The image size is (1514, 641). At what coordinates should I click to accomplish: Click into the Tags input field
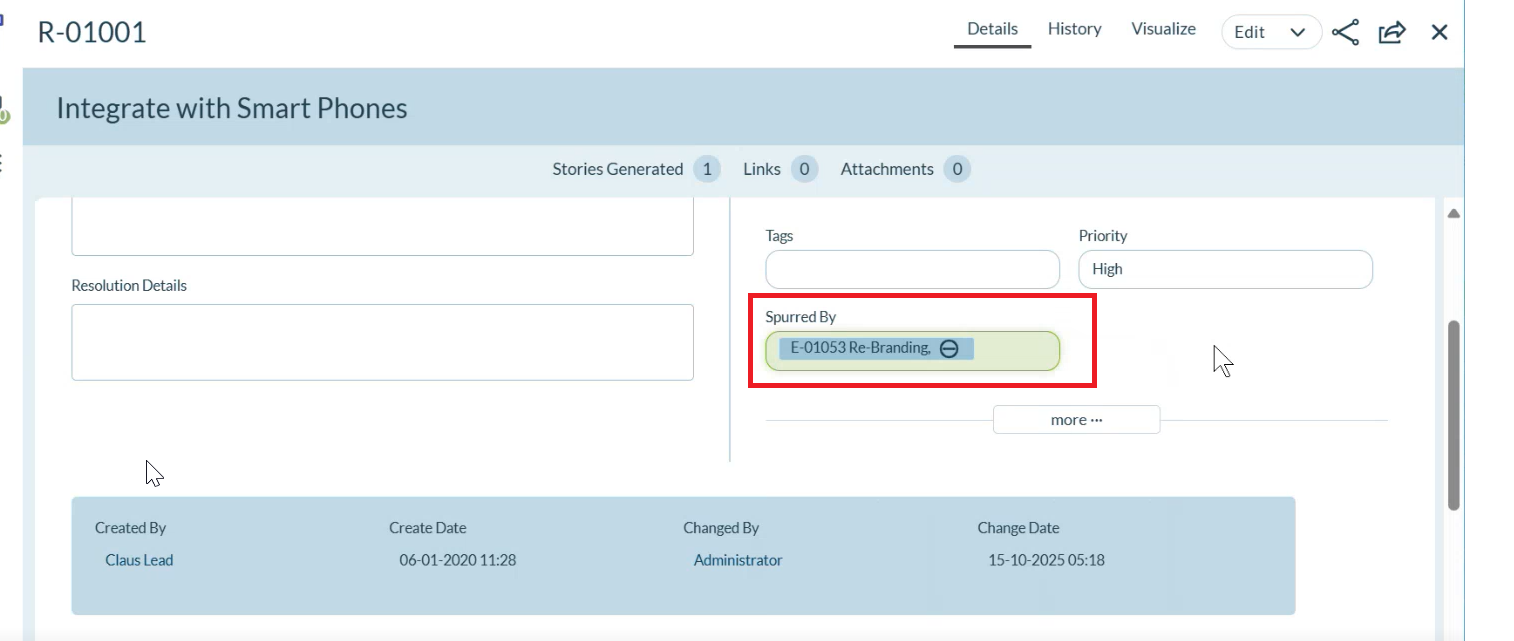(911, 269)
